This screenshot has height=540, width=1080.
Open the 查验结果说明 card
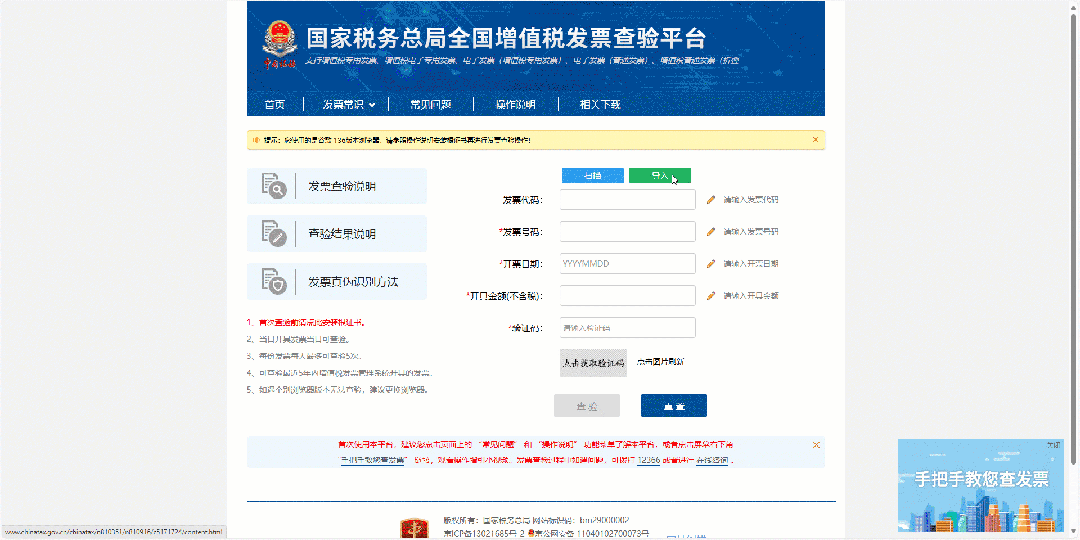[337, 233]
